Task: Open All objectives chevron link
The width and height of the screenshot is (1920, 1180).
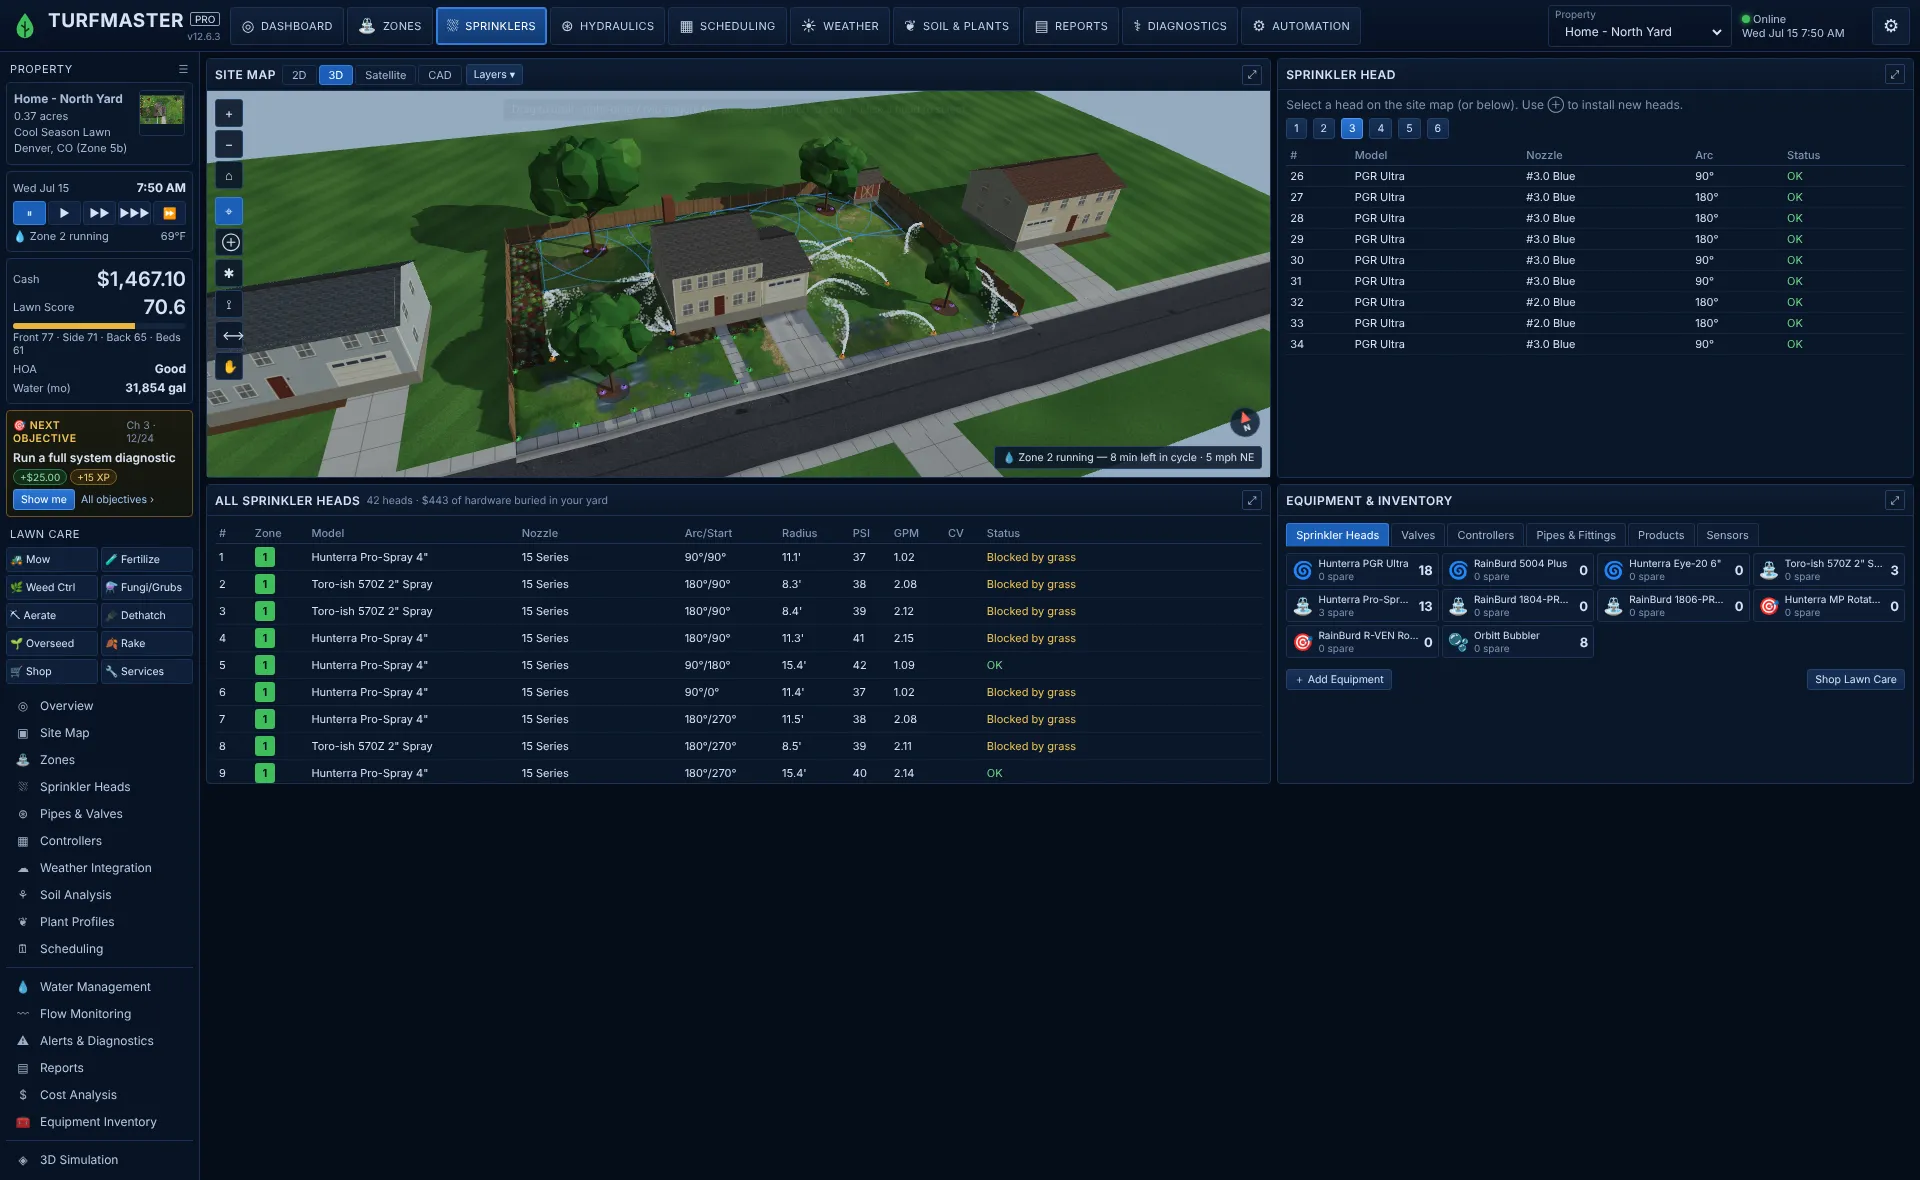Action: point(117,499)
